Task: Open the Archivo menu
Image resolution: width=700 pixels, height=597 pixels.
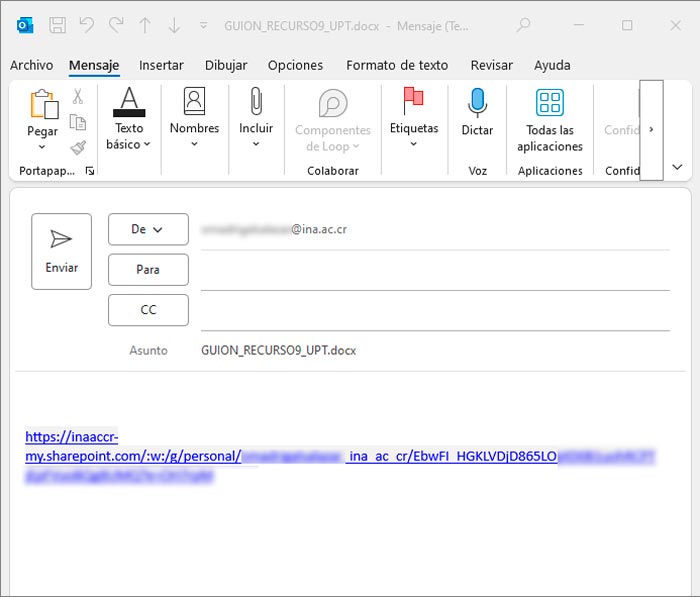Action: pyautogui.click(x=31, y=65)
